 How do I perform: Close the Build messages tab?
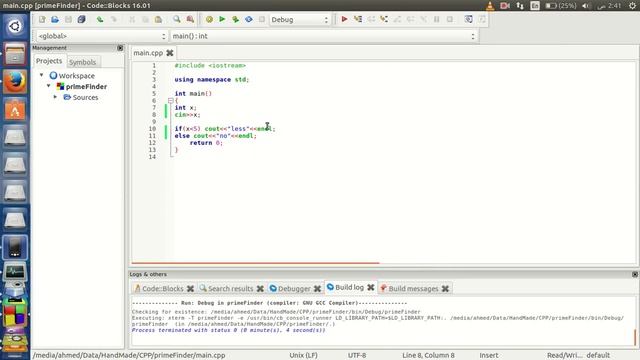click(445, 289)
